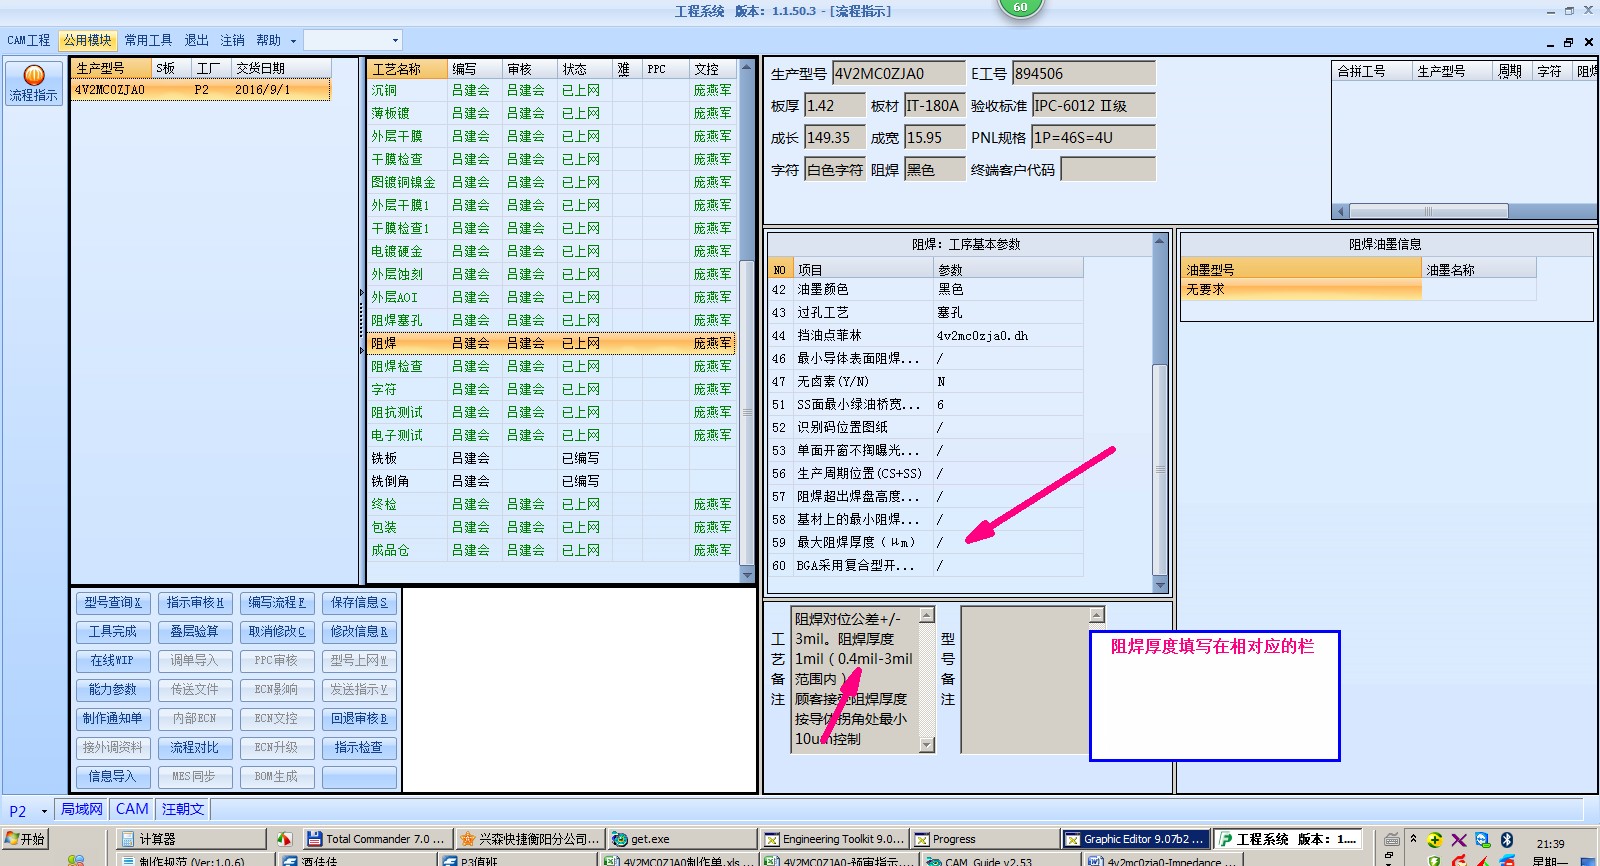Viewport: 1600px width, 866px height.
Task: Click the 工艺名称 column header
Action: pyautogui.click(x=407, y=69)
